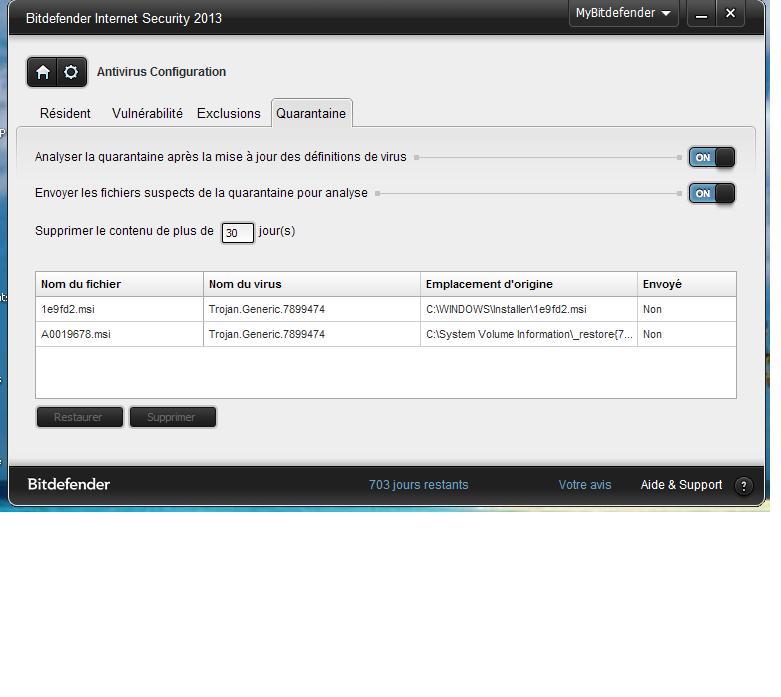Click the C:\System Volume Information path cell
The width and height of the screenshot is (781, 697).
point(529,334)
